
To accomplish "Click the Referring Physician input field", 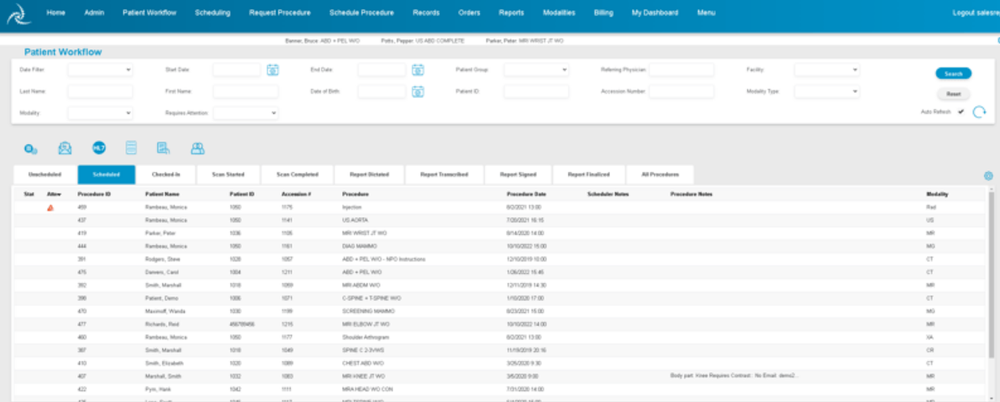I will pyautogui.click(x=681, y=70).
